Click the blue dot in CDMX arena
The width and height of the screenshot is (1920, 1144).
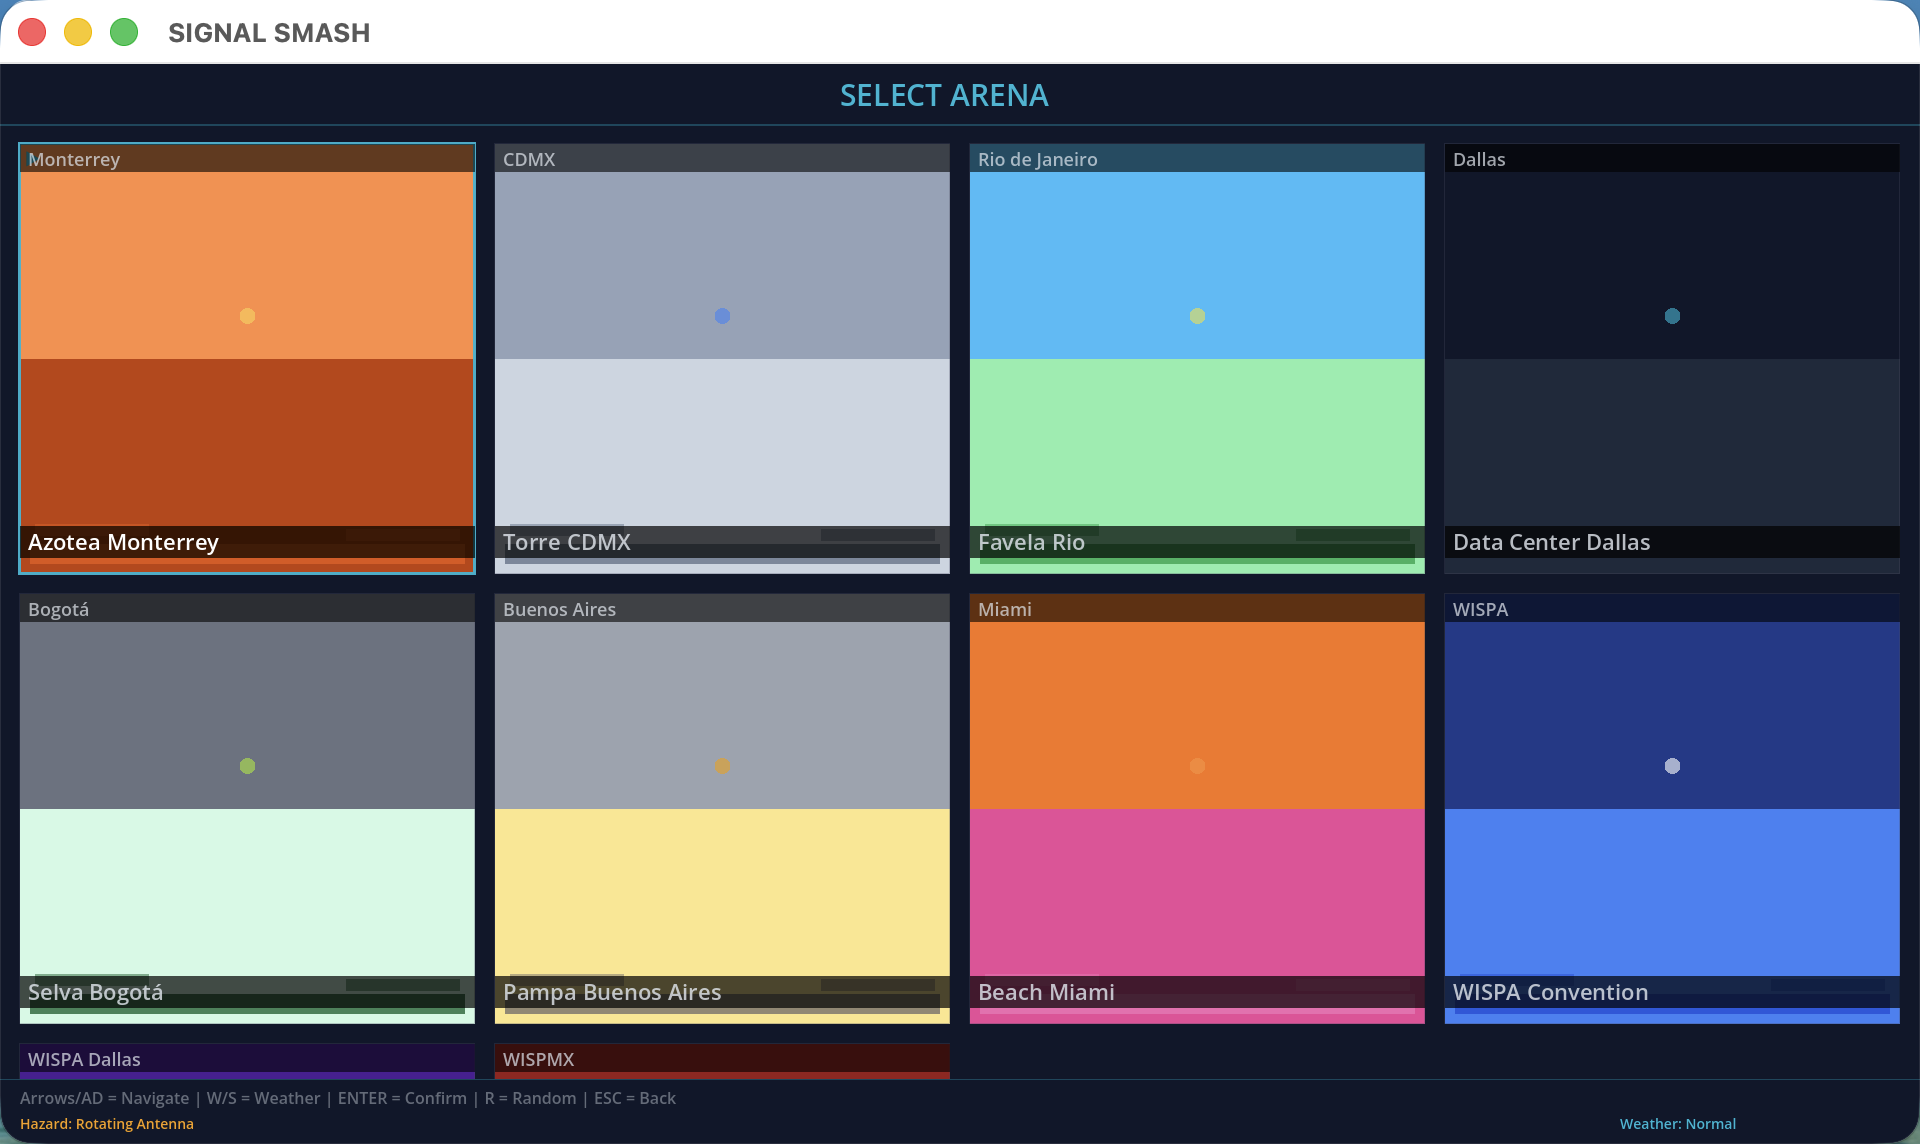pos(722,316)
